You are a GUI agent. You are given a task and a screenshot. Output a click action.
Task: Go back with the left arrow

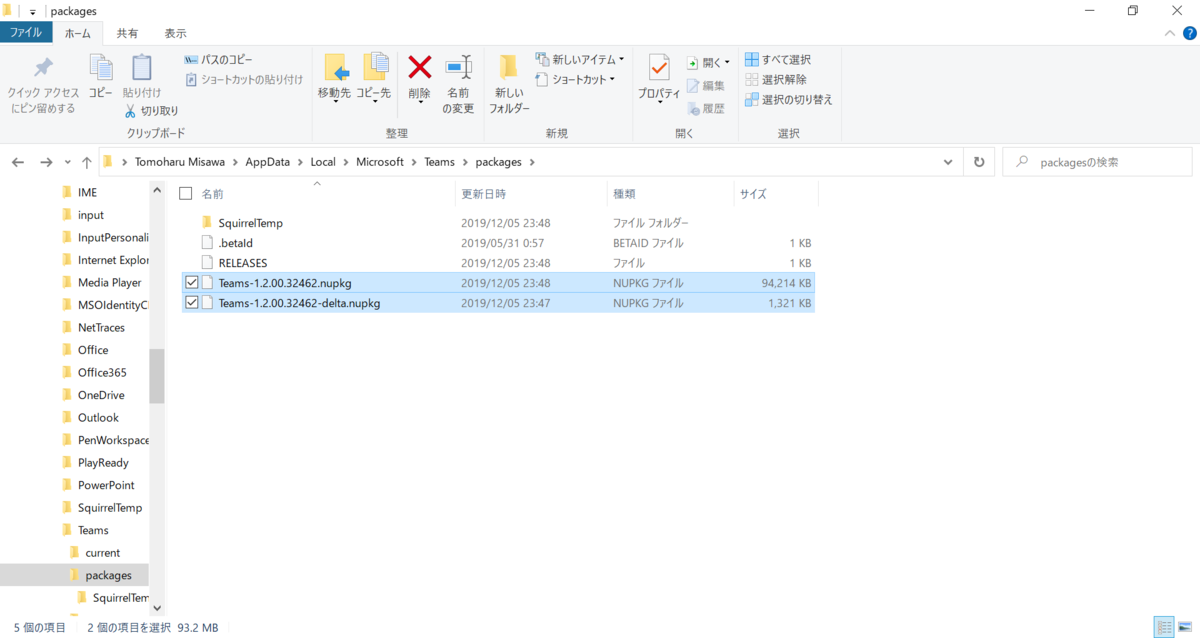(x=18, y=162)
